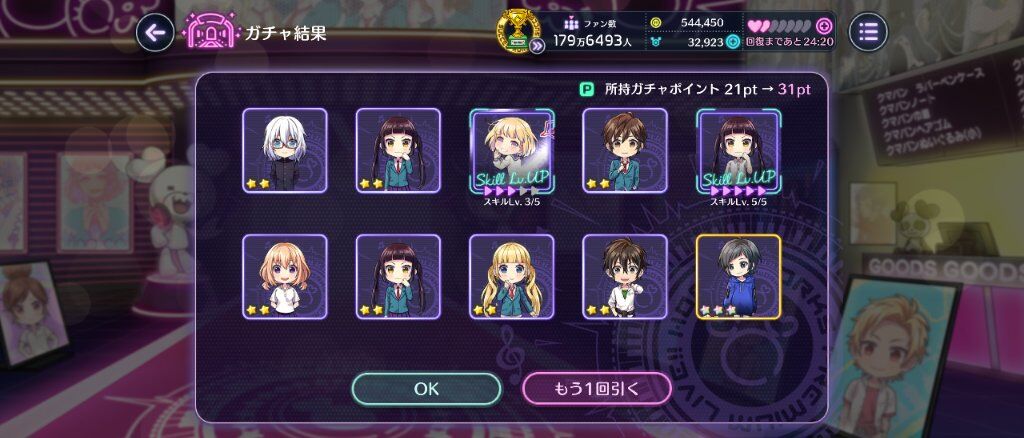Click the OK button

pos(426,389)
